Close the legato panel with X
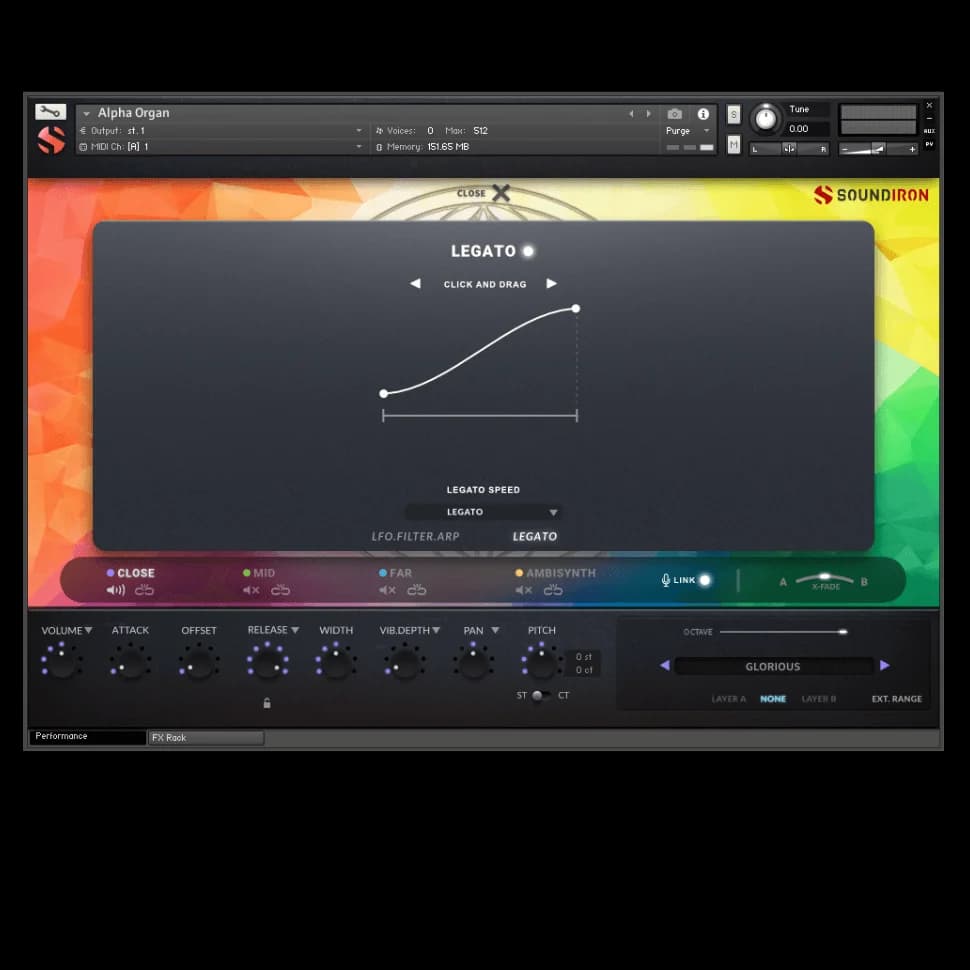The height and width of the screenshot is (970, 970). 500,193
